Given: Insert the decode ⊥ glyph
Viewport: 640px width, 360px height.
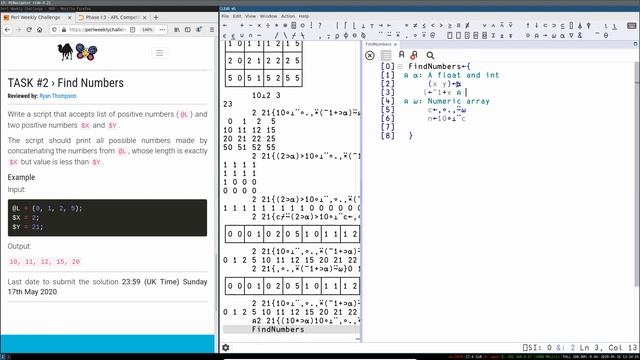Looking at the screenshot, I should 363,26.
